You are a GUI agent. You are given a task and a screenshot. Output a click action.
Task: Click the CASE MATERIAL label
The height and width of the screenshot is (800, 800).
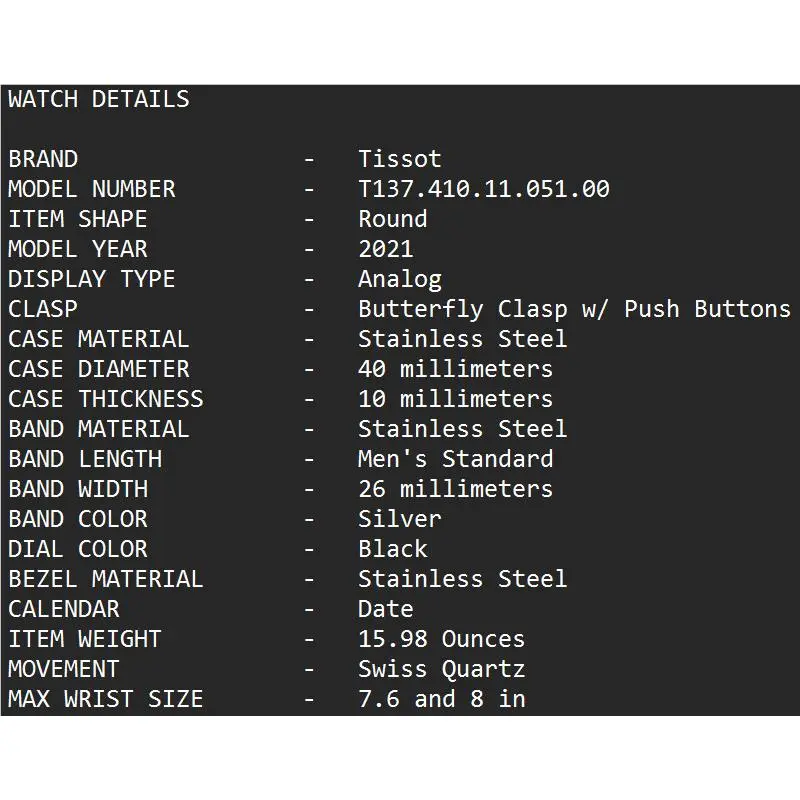point(98,339)
